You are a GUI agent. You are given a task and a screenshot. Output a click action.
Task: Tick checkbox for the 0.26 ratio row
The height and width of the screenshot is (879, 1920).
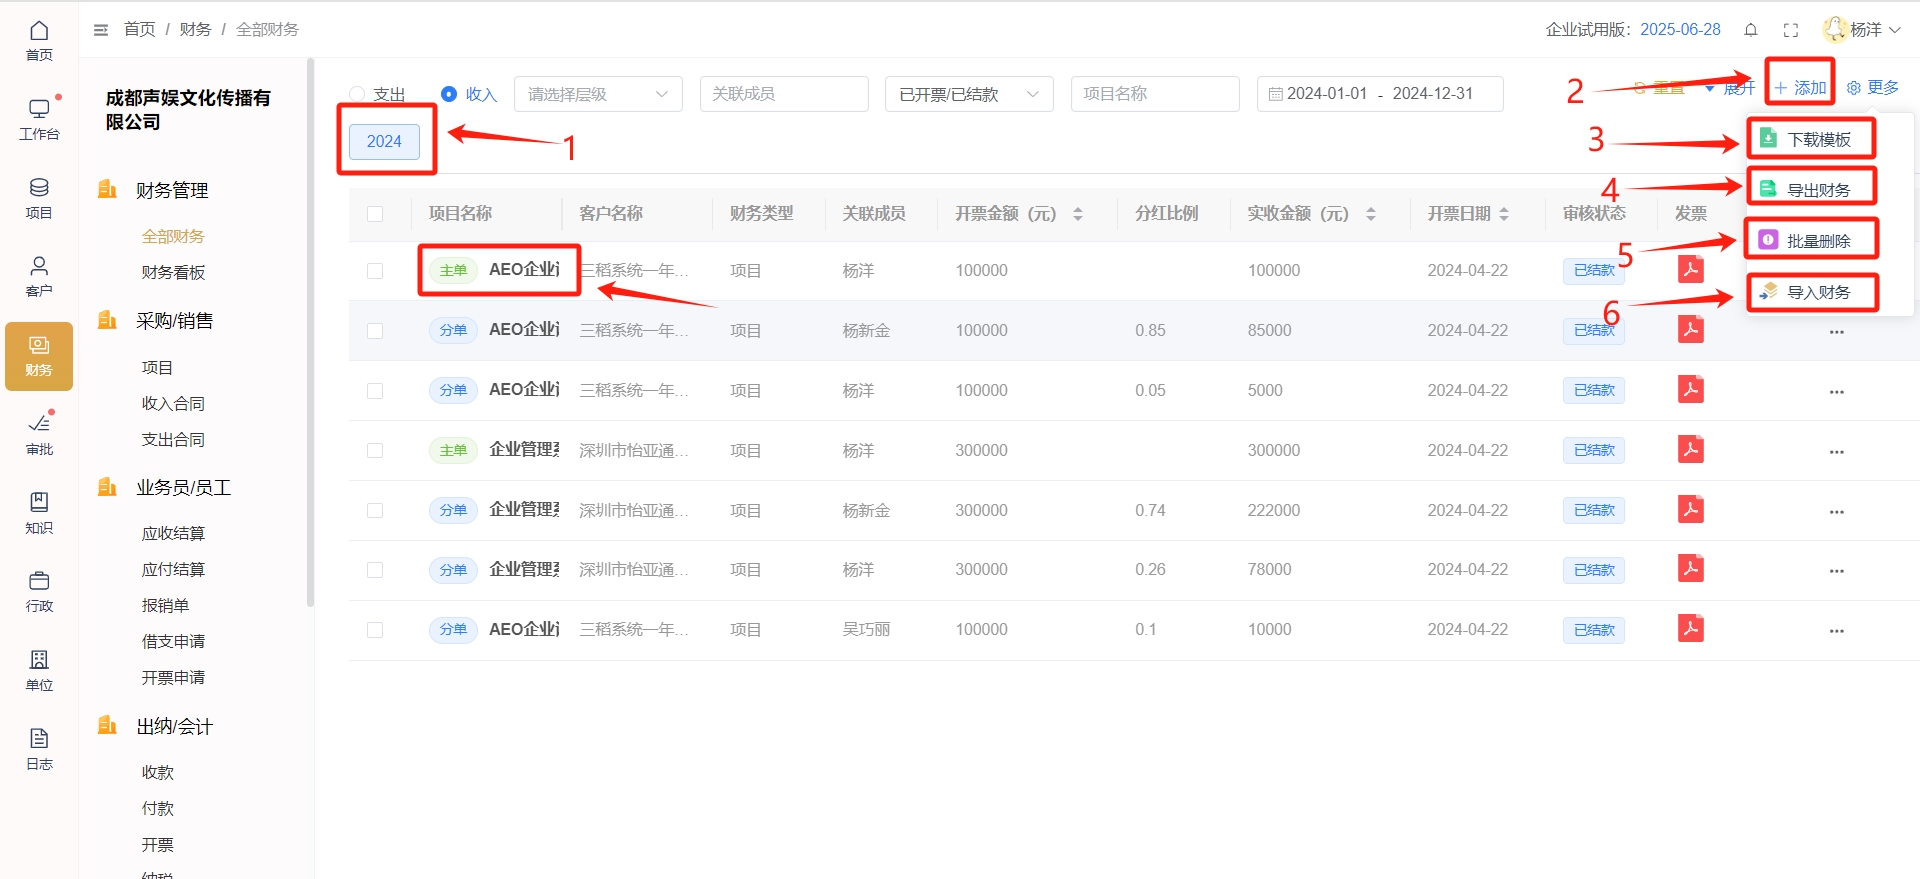click(375, 570)
